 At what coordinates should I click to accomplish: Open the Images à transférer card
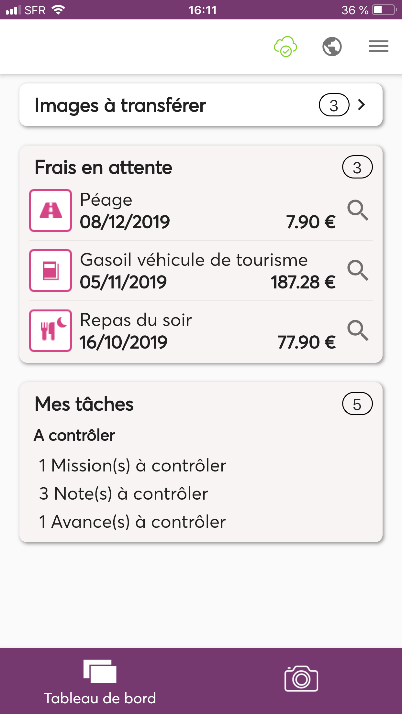pyautogui.click(x=201, y=105)
